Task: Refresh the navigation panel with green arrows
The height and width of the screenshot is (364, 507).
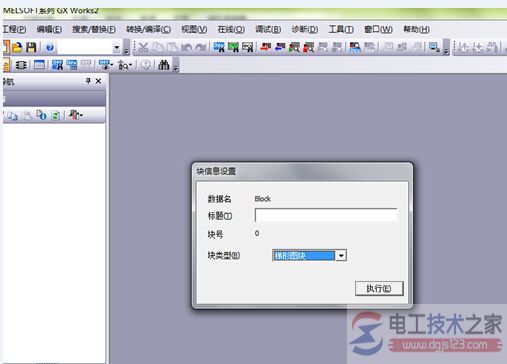Action: pos(55,116)
